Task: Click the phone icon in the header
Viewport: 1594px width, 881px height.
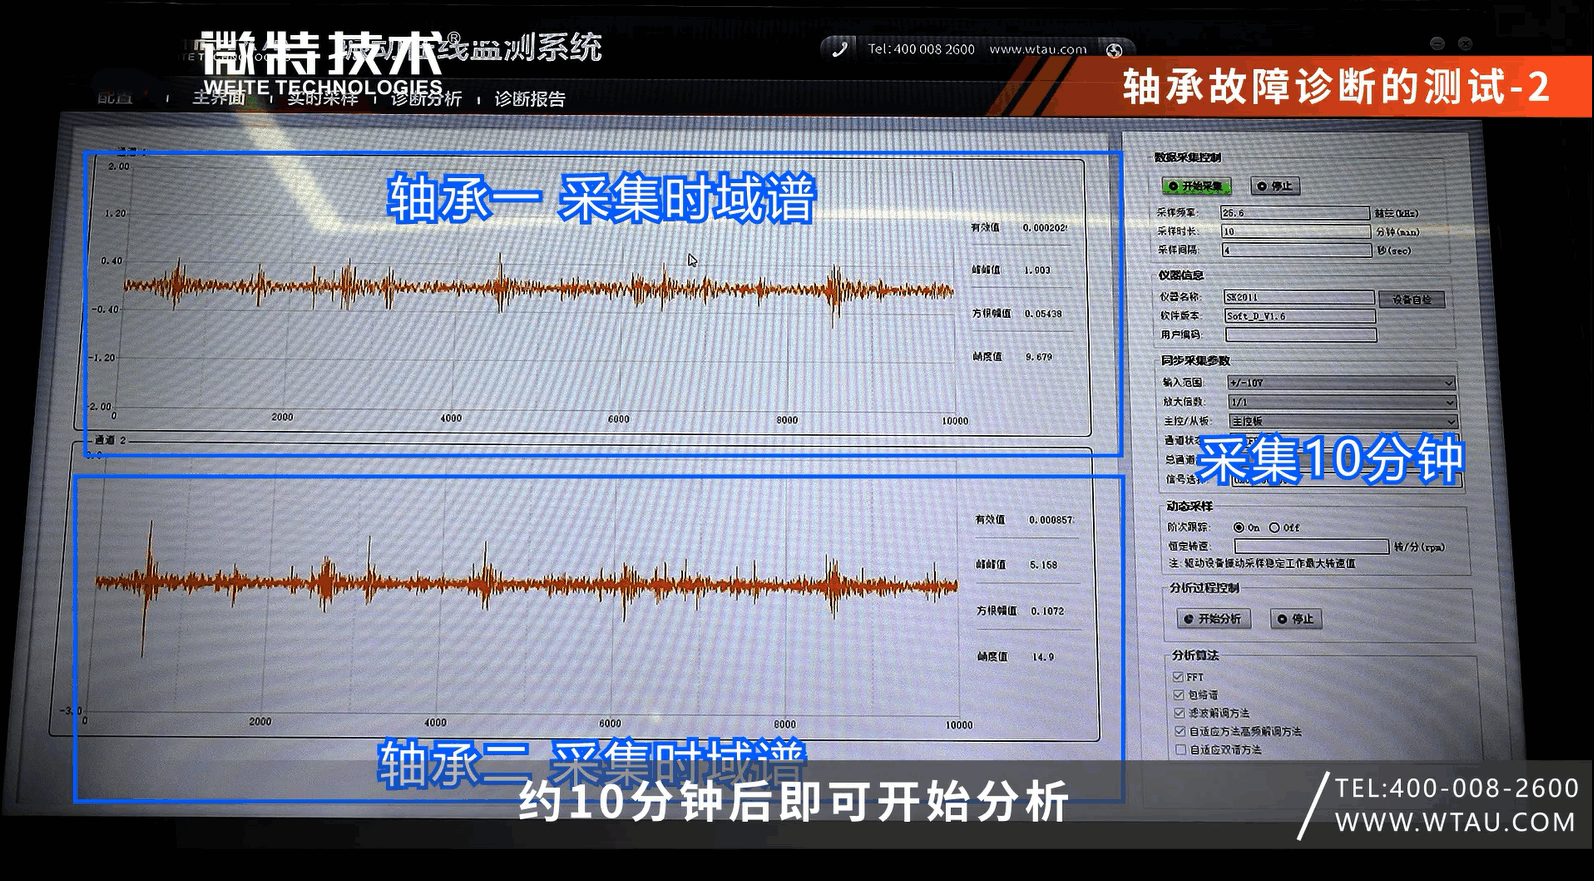Action: (x=840, y=49)
